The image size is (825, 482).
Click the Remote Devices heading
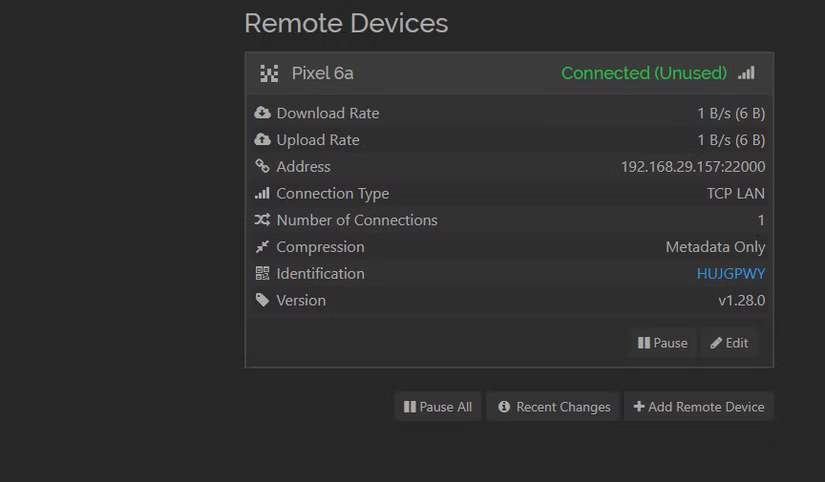click(x=346, y=23)
